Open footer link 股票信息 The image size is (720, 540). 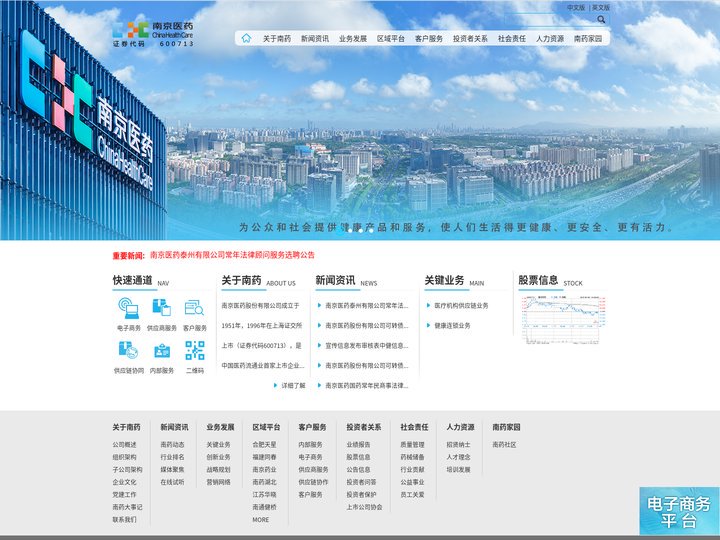click(x=358, y=457)
